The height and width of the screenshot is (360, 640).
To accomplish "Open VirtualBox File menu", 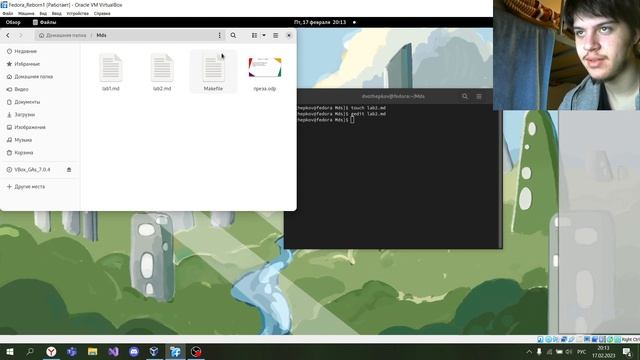I will 8,13.
